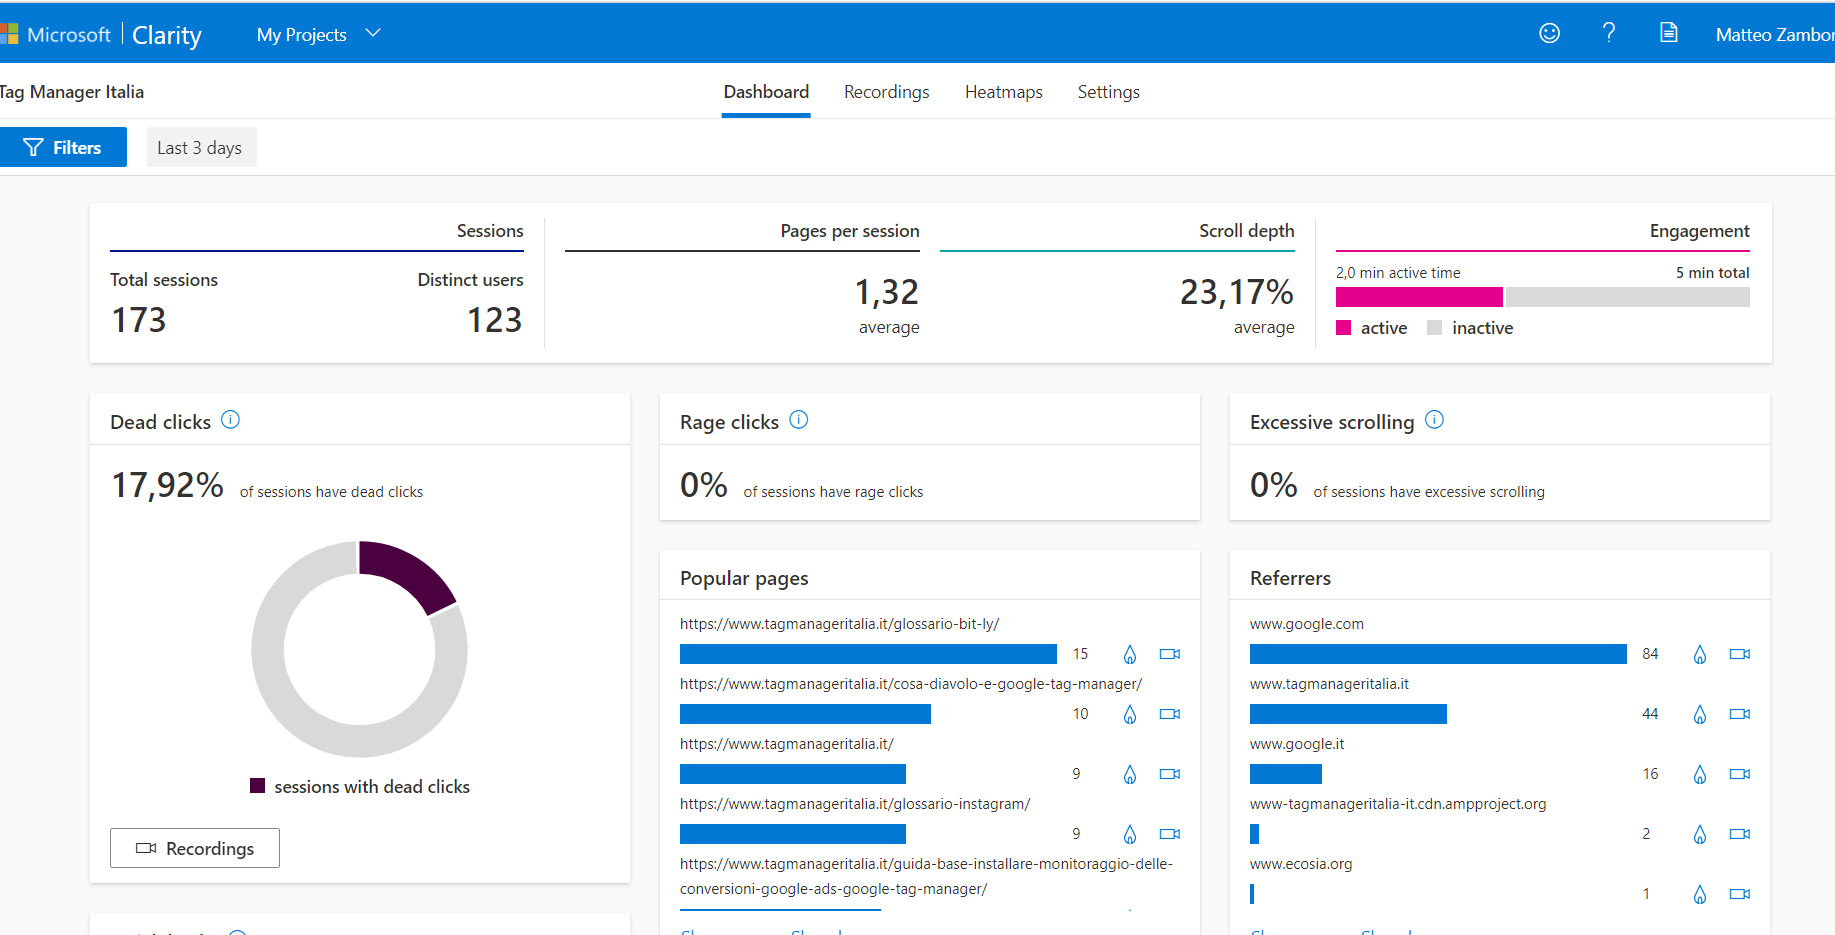Open the Clarity home link

point(167,35)
